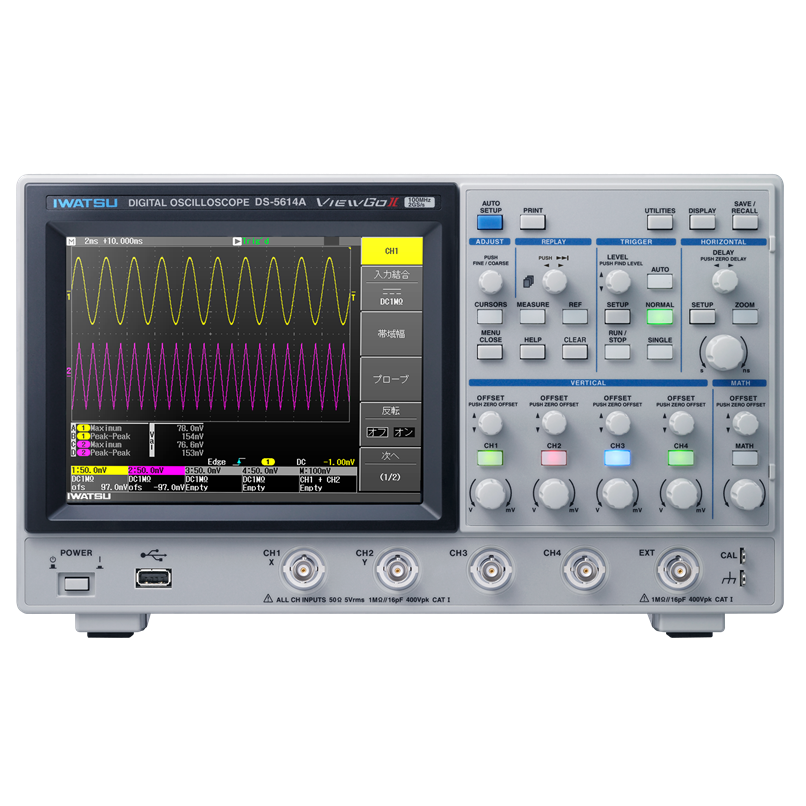Click the CH3 BNC input connector
The height and width of the screenshot is (806, 806).
click(x=490, y=570)
